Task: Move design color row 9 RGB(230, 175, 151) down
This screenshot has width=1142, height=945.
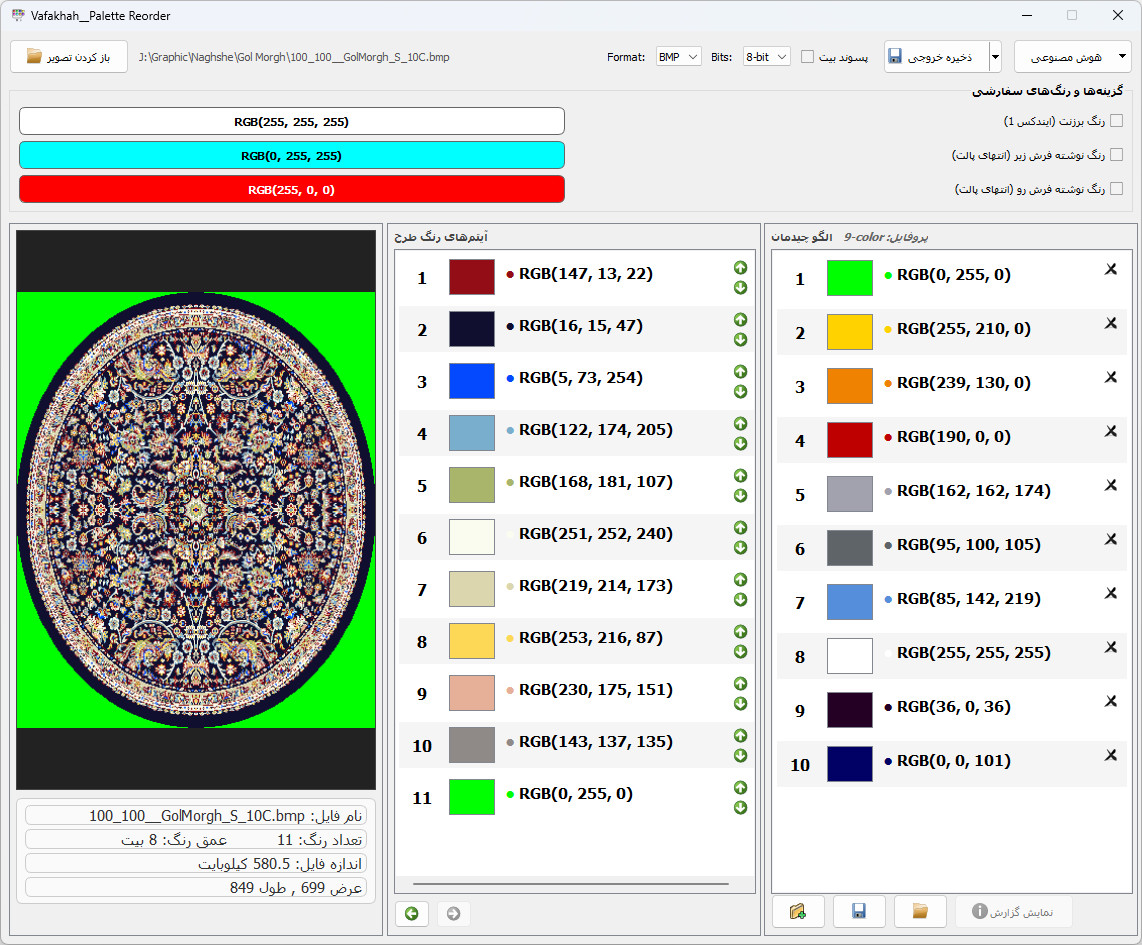Action: 740,704
